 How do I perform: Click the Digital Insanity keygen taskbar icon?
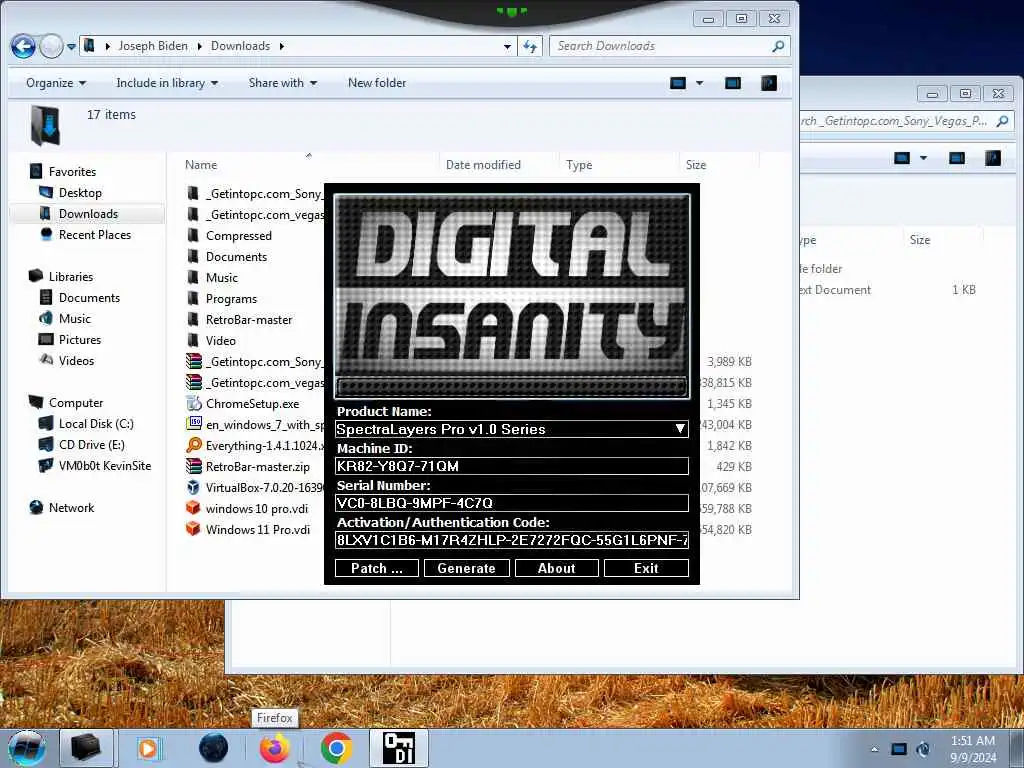[398, 748]
